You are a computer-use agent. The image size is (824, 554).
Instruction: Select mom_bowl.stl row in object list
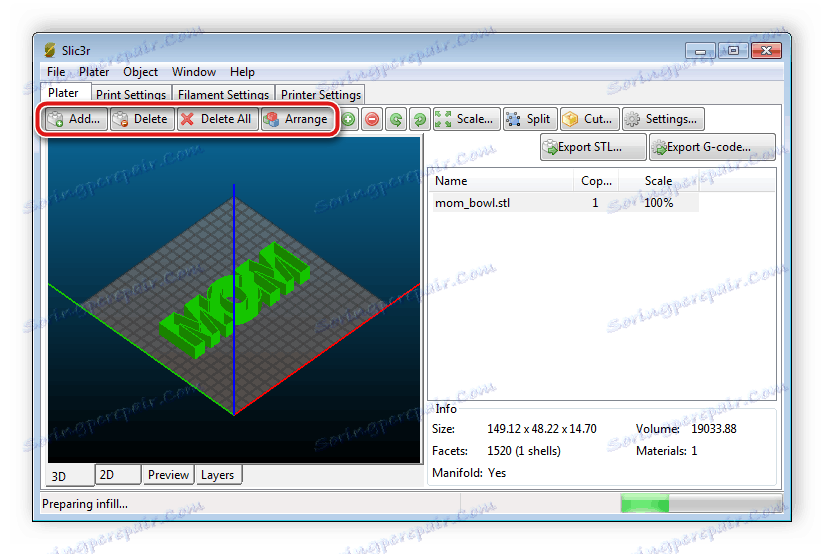coord(565,203)
